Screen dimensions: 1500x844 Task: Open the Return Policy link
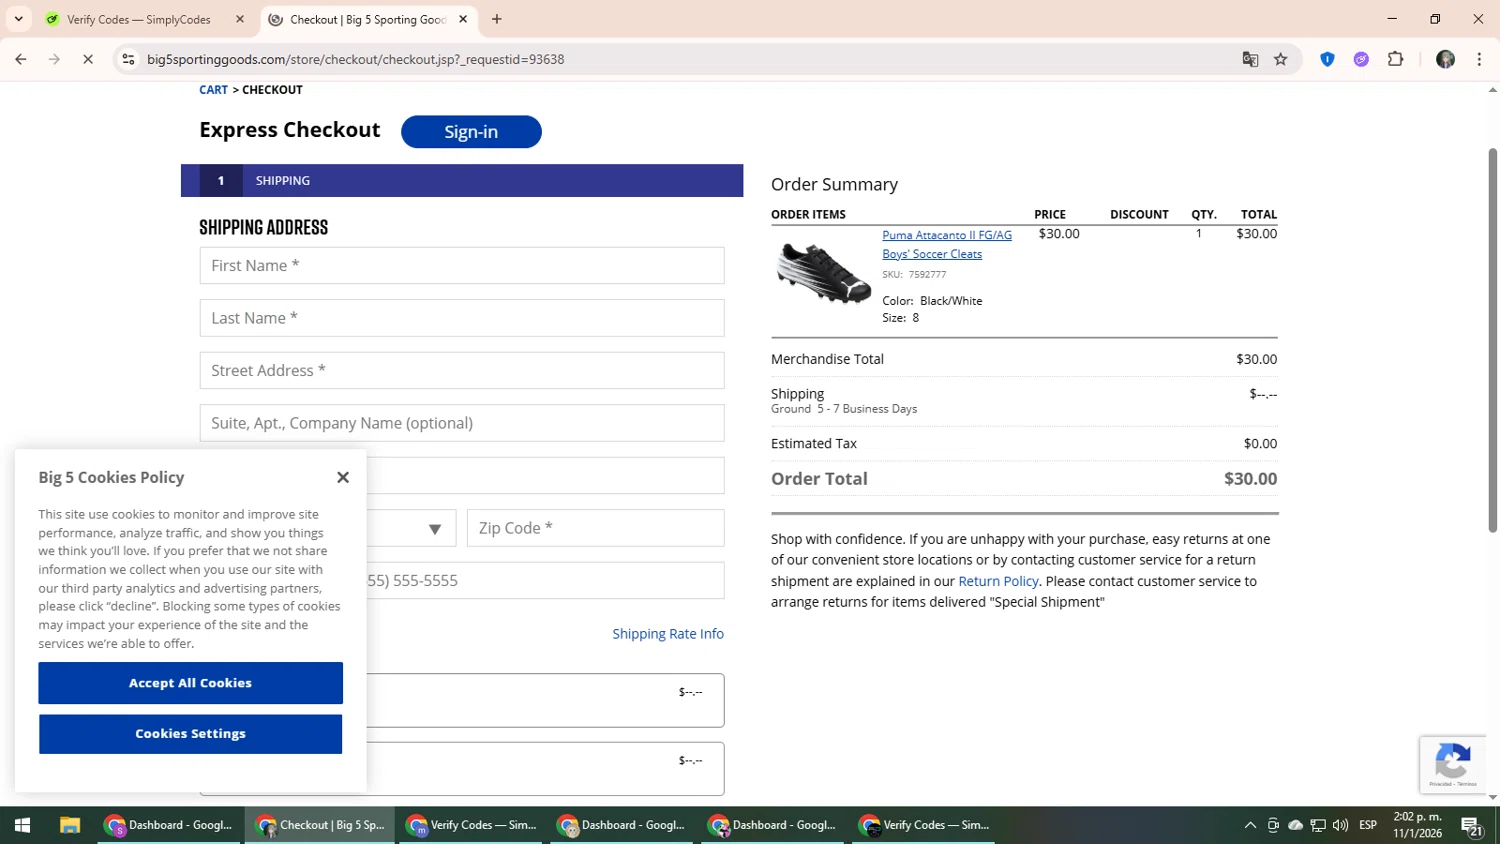coord(998,581)
